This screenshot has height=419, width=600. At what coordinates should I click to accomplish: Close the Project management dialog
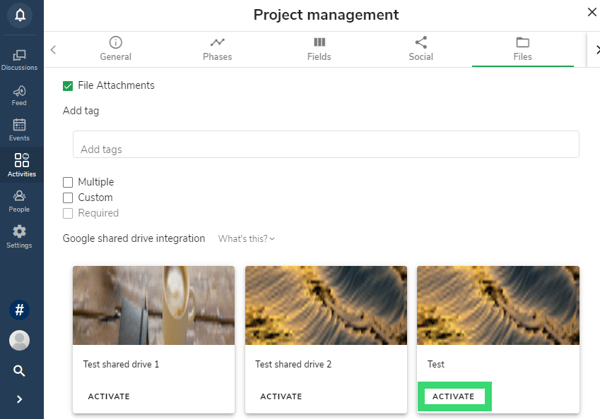point(592,12)
